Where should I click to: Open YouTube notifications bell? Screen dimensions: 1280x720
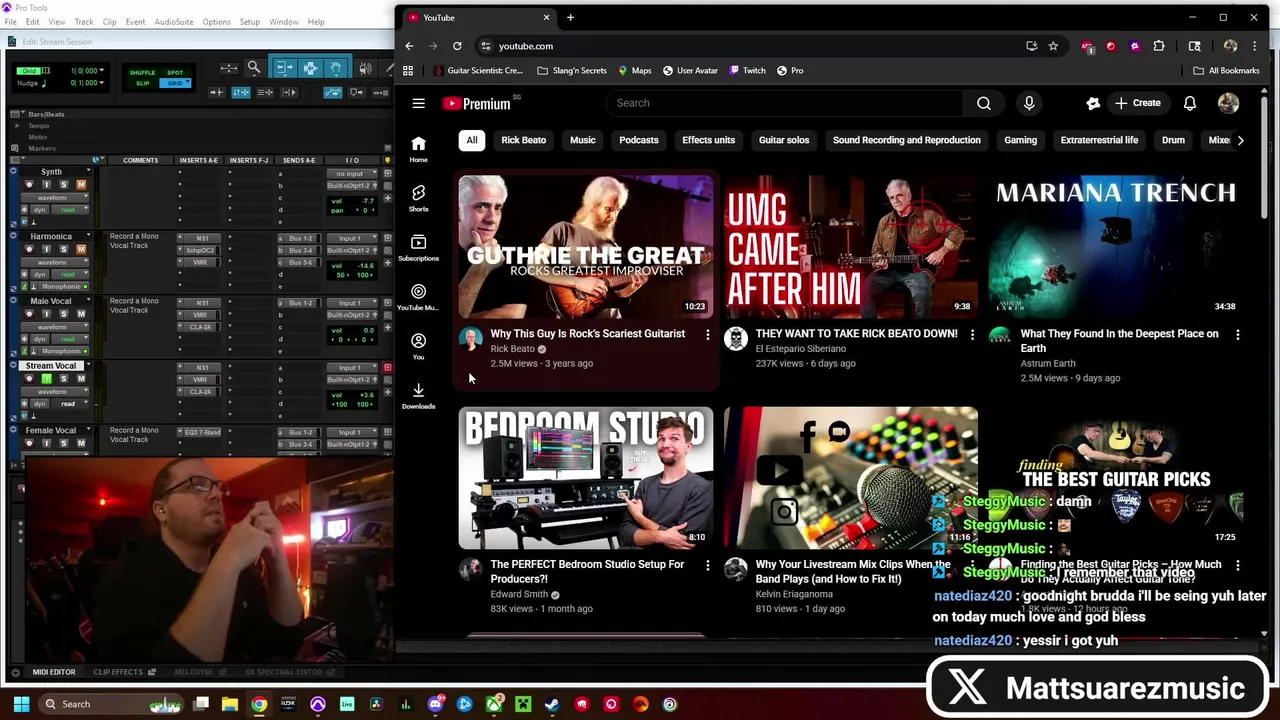1190,103
